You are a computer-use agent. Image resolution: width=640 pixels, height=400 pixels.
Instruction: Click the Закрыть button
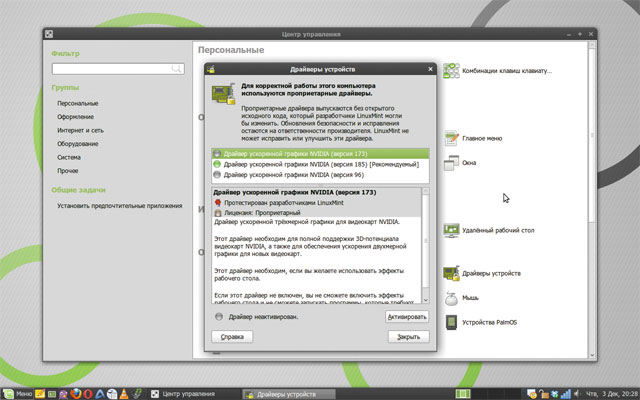click(x=409, y=337)
